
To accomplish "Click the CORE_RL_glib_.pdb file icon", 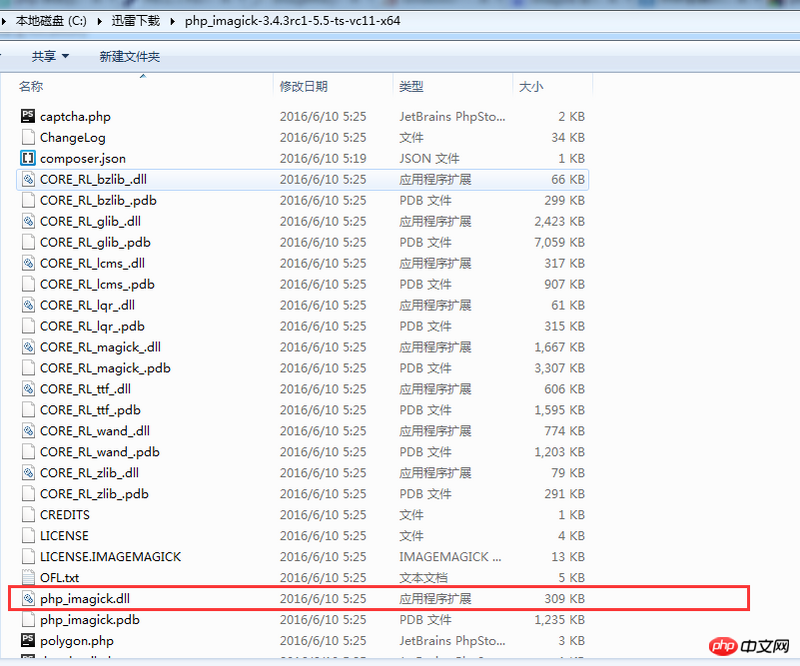I will pos(28,242).
